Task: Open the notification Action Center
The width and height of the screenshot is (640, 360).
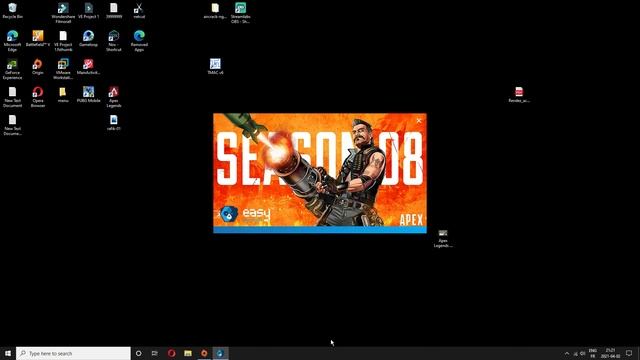Action: coord(629,353)
